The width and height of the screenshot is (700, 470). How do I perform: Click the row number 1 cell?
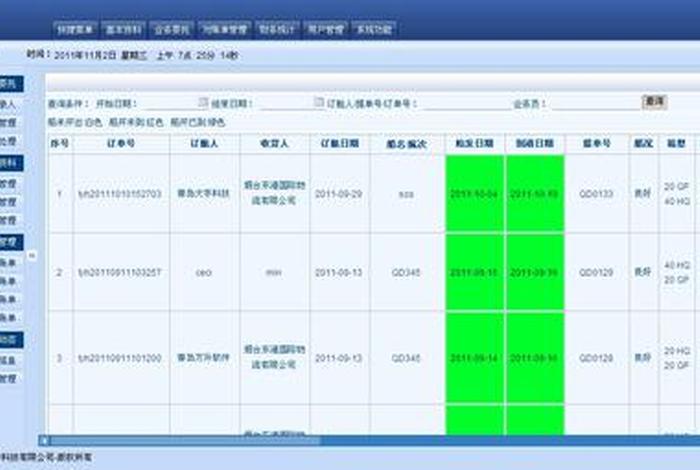(x=59, y=194)
